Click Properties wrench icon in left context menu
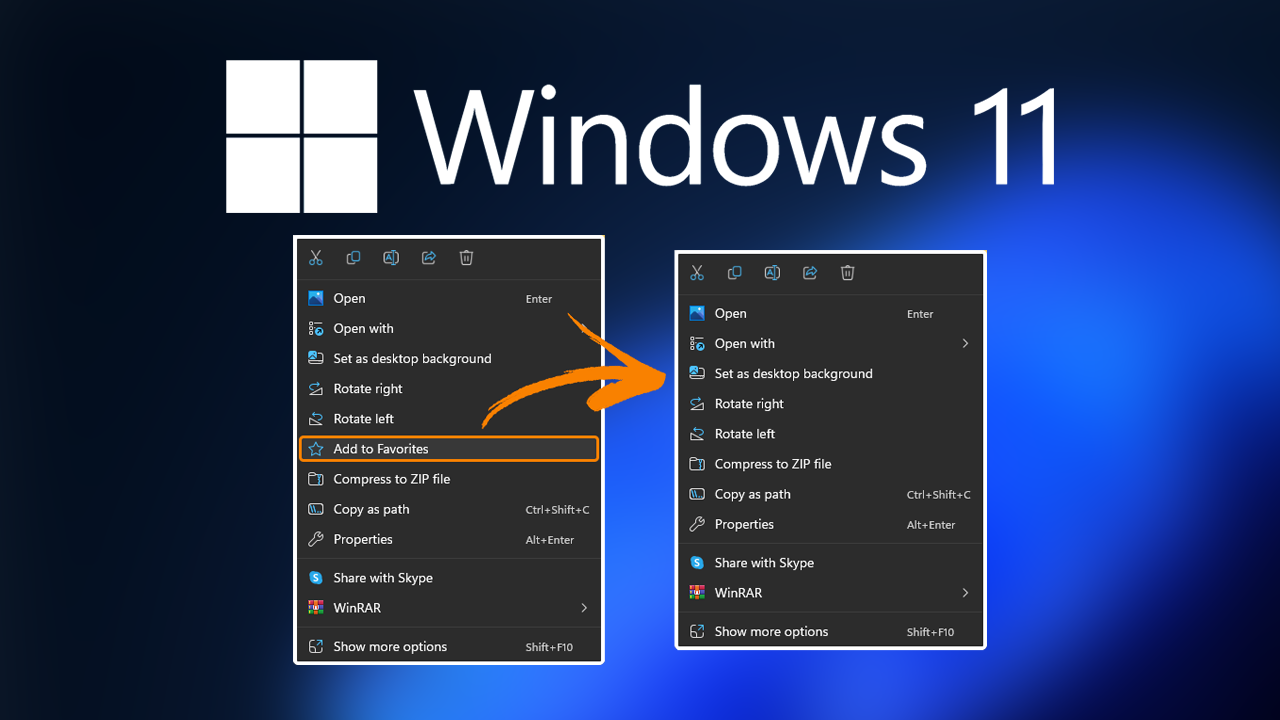 (x=316, y=539)
